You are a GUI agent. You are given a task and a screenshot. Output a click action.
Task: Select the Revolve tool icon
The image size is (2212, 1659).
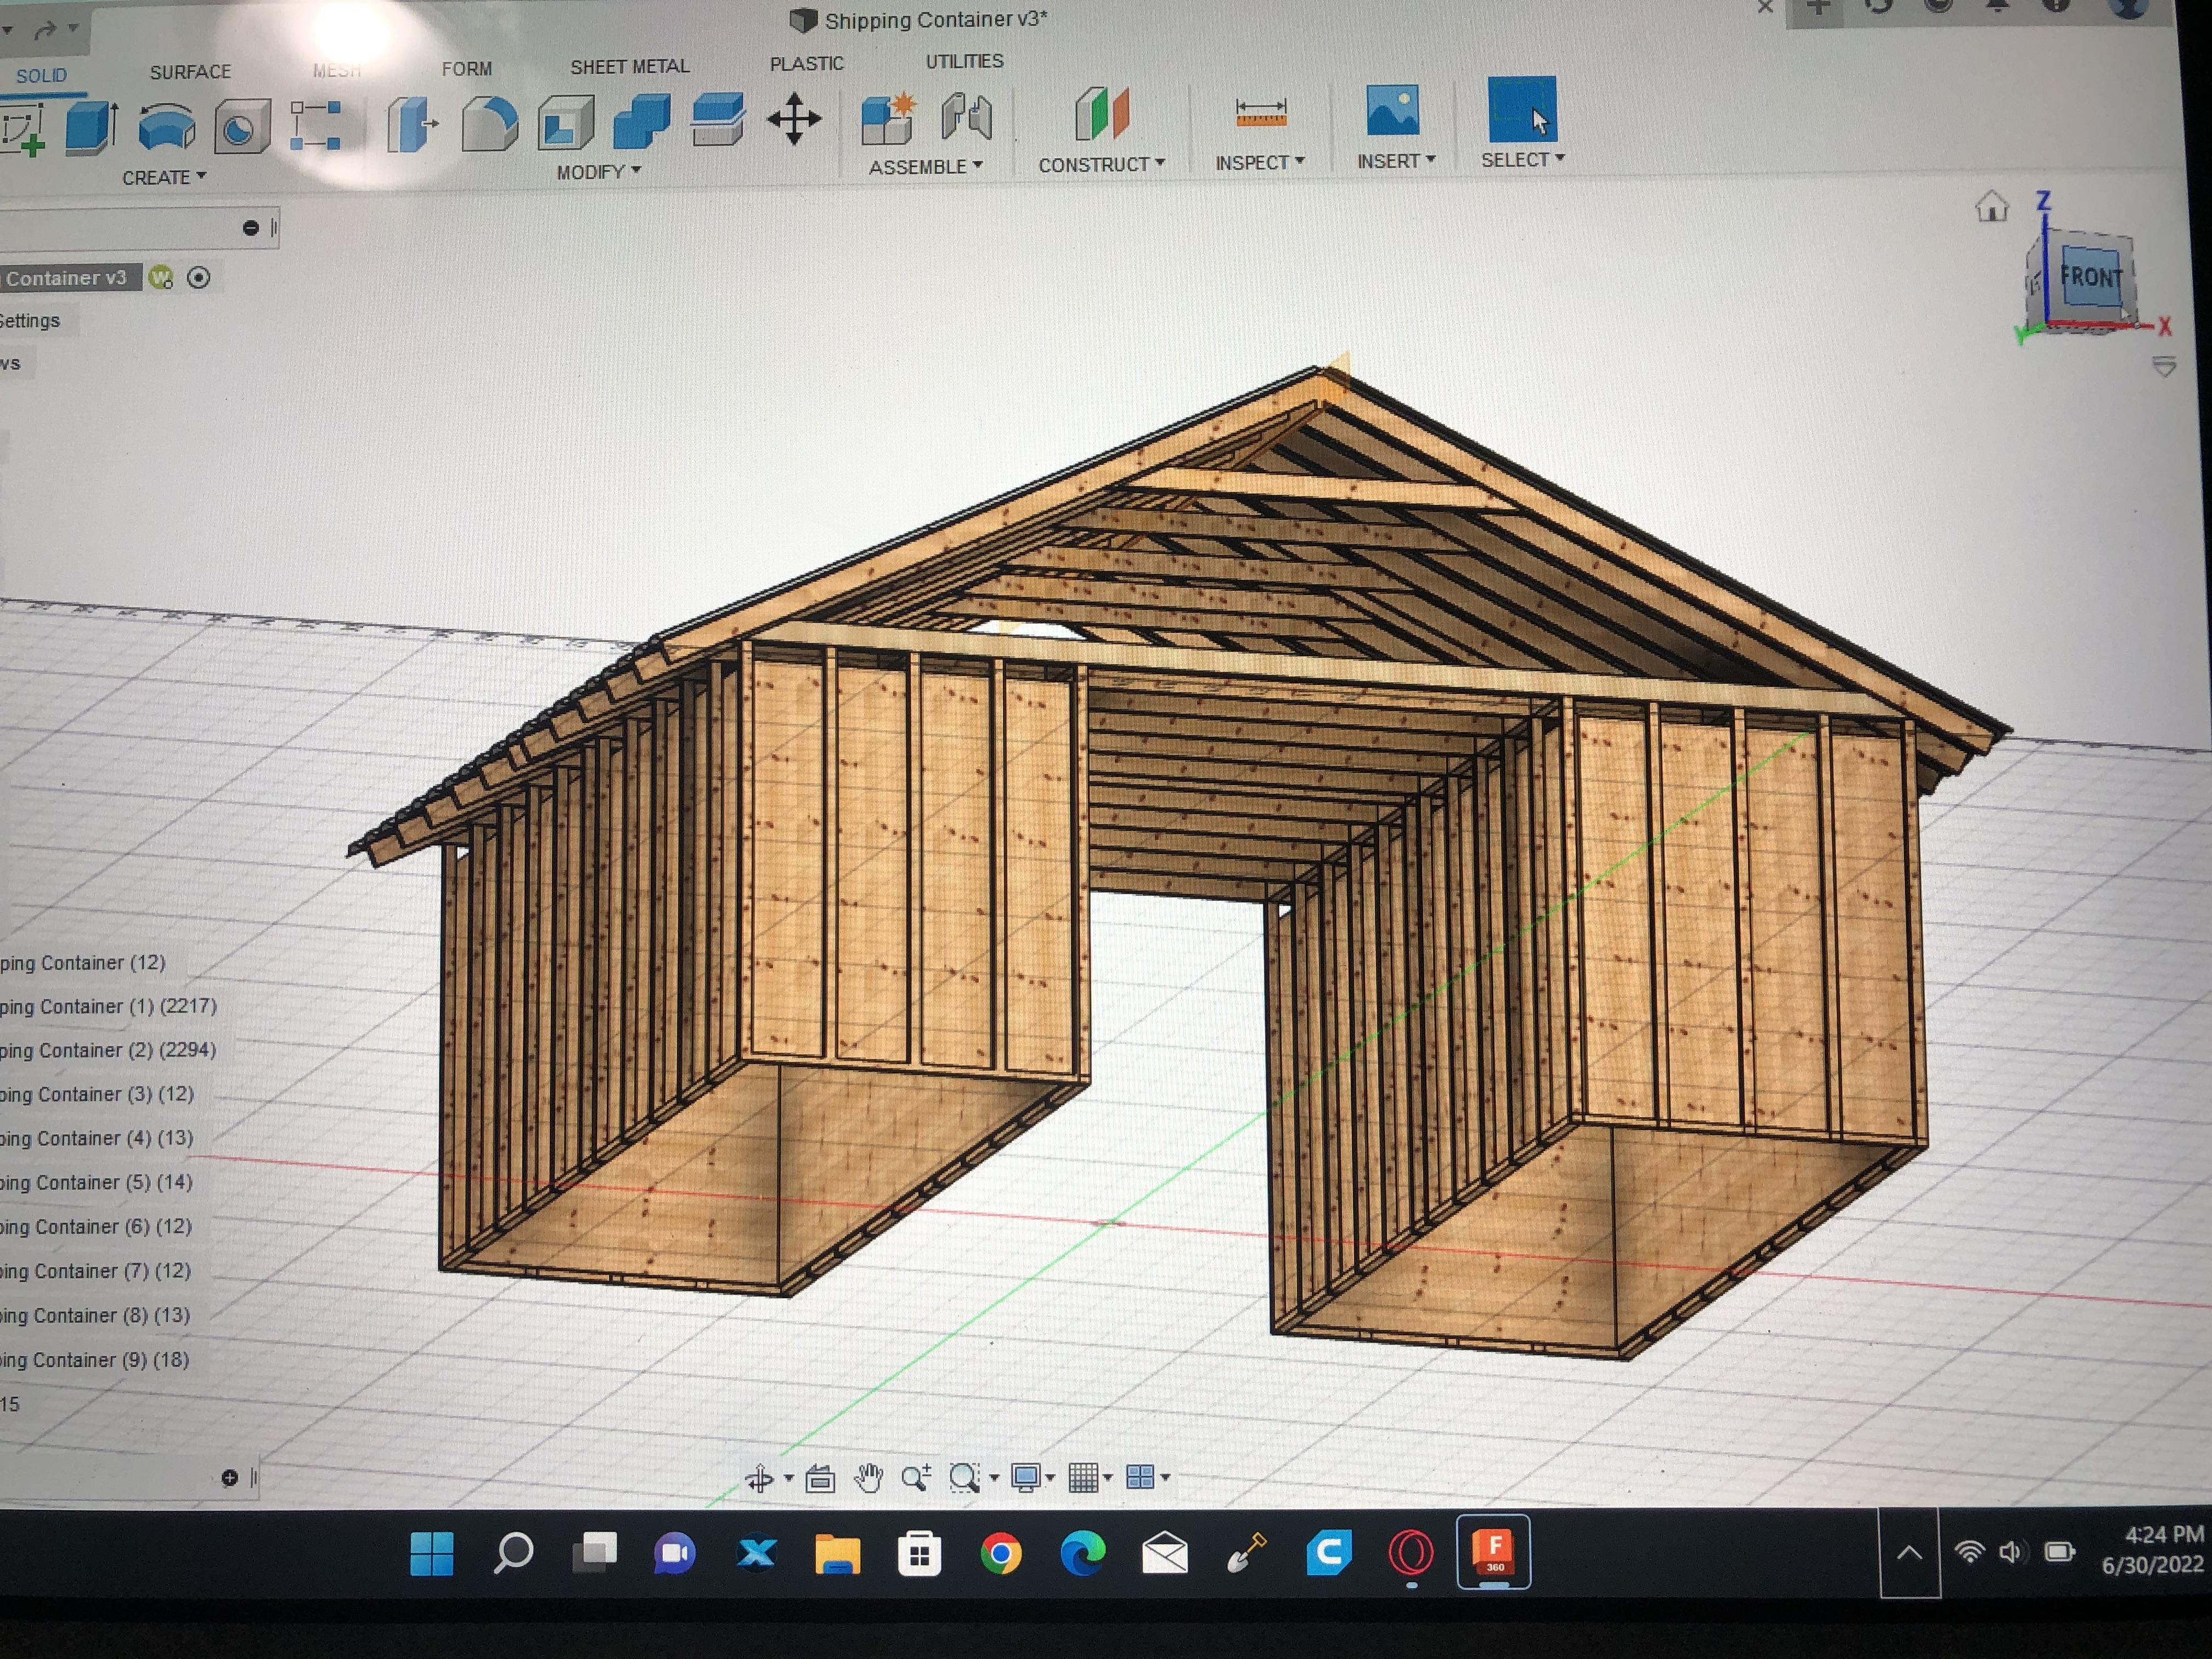[166, 127]
